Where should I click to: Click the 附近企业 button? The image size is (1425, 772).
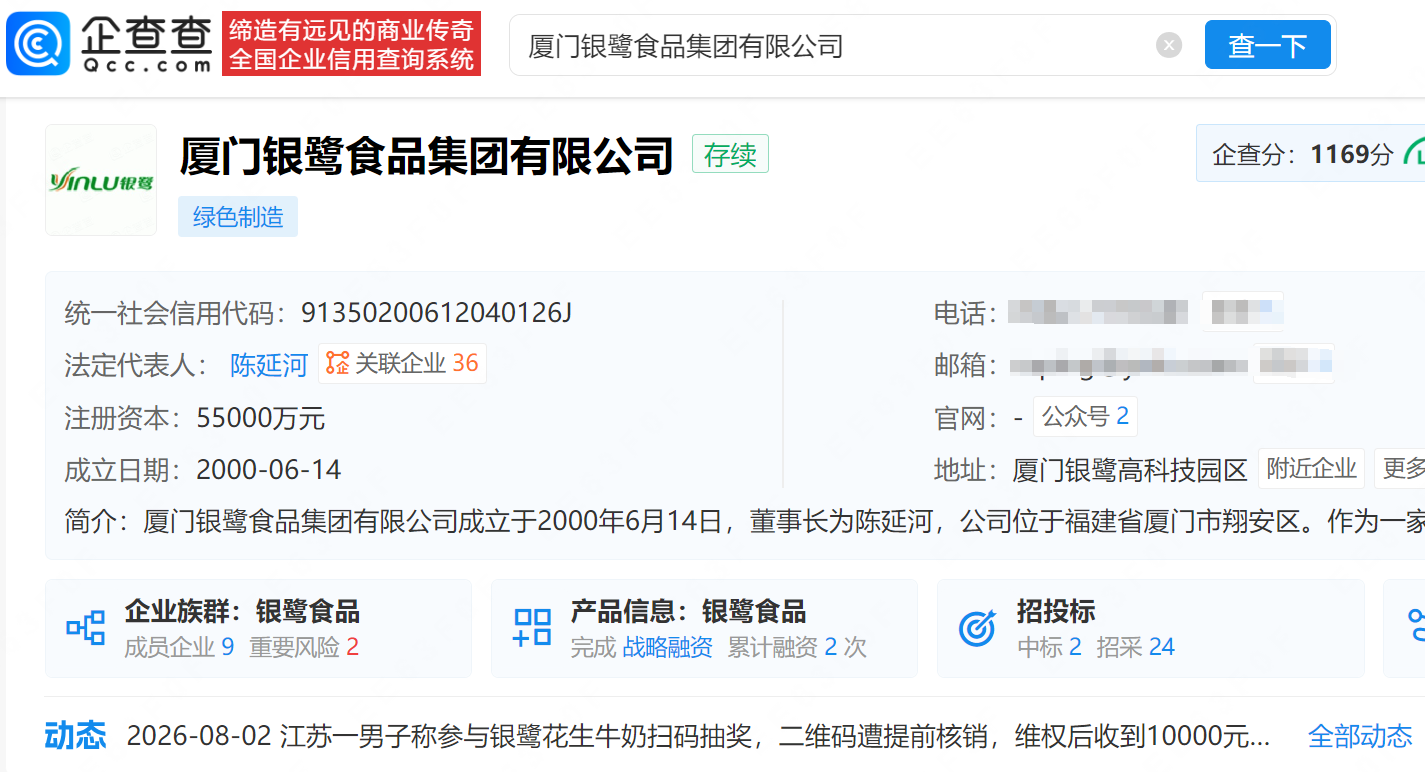1312,468
